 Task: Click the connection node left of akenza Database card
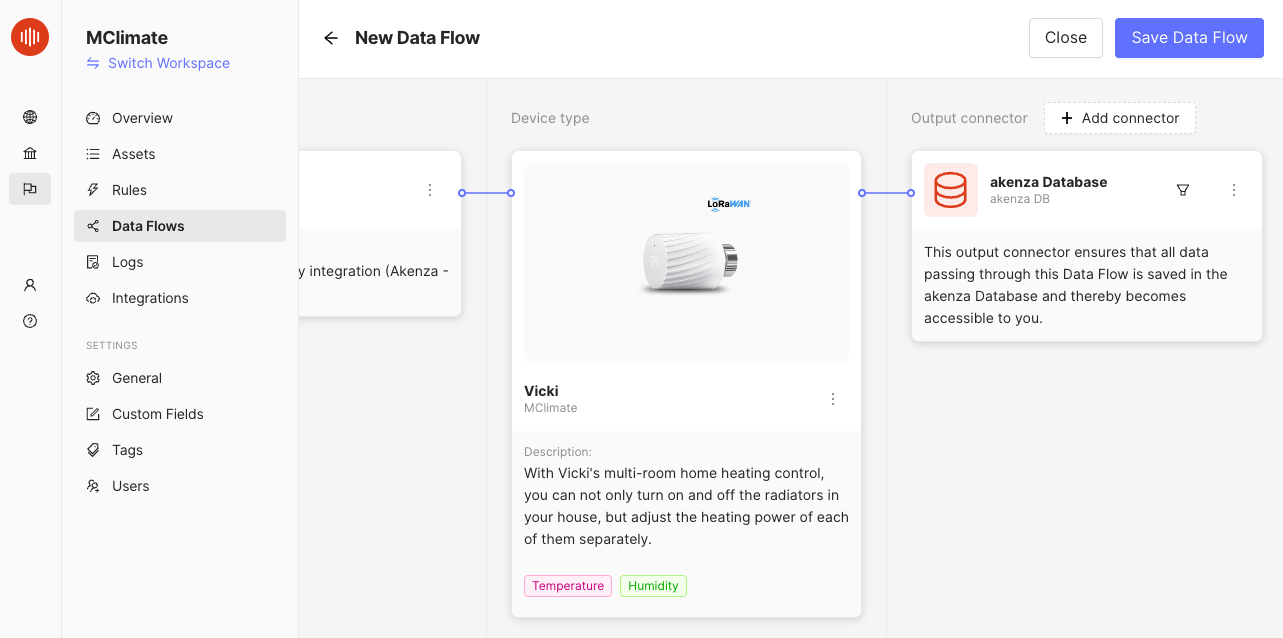pyautogui.click(x=911, y=193)
